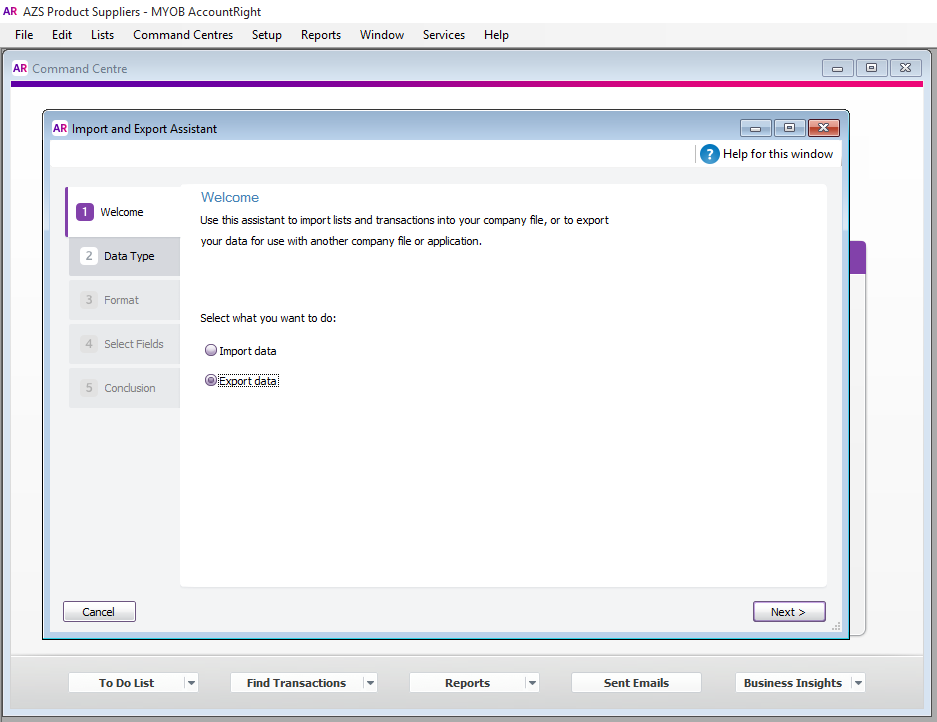Click the Next > button
This screenshot has width=937, height=722.
click(x=789, y=611)
